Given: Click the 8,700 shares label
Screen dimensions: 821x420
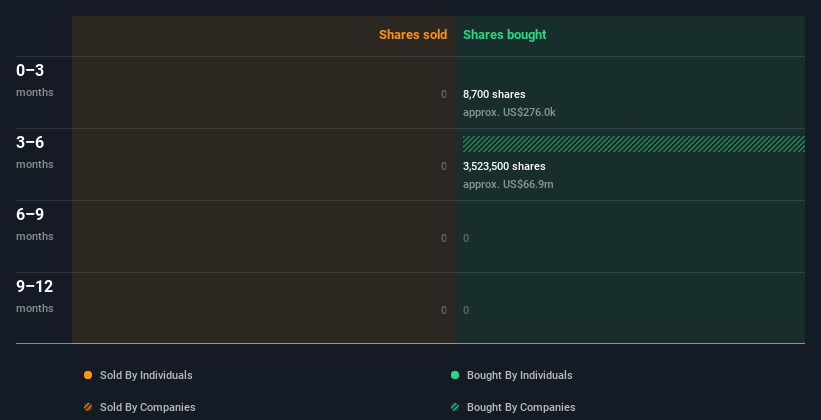Looking at the screenshot, I should click(x=494, y=94).
